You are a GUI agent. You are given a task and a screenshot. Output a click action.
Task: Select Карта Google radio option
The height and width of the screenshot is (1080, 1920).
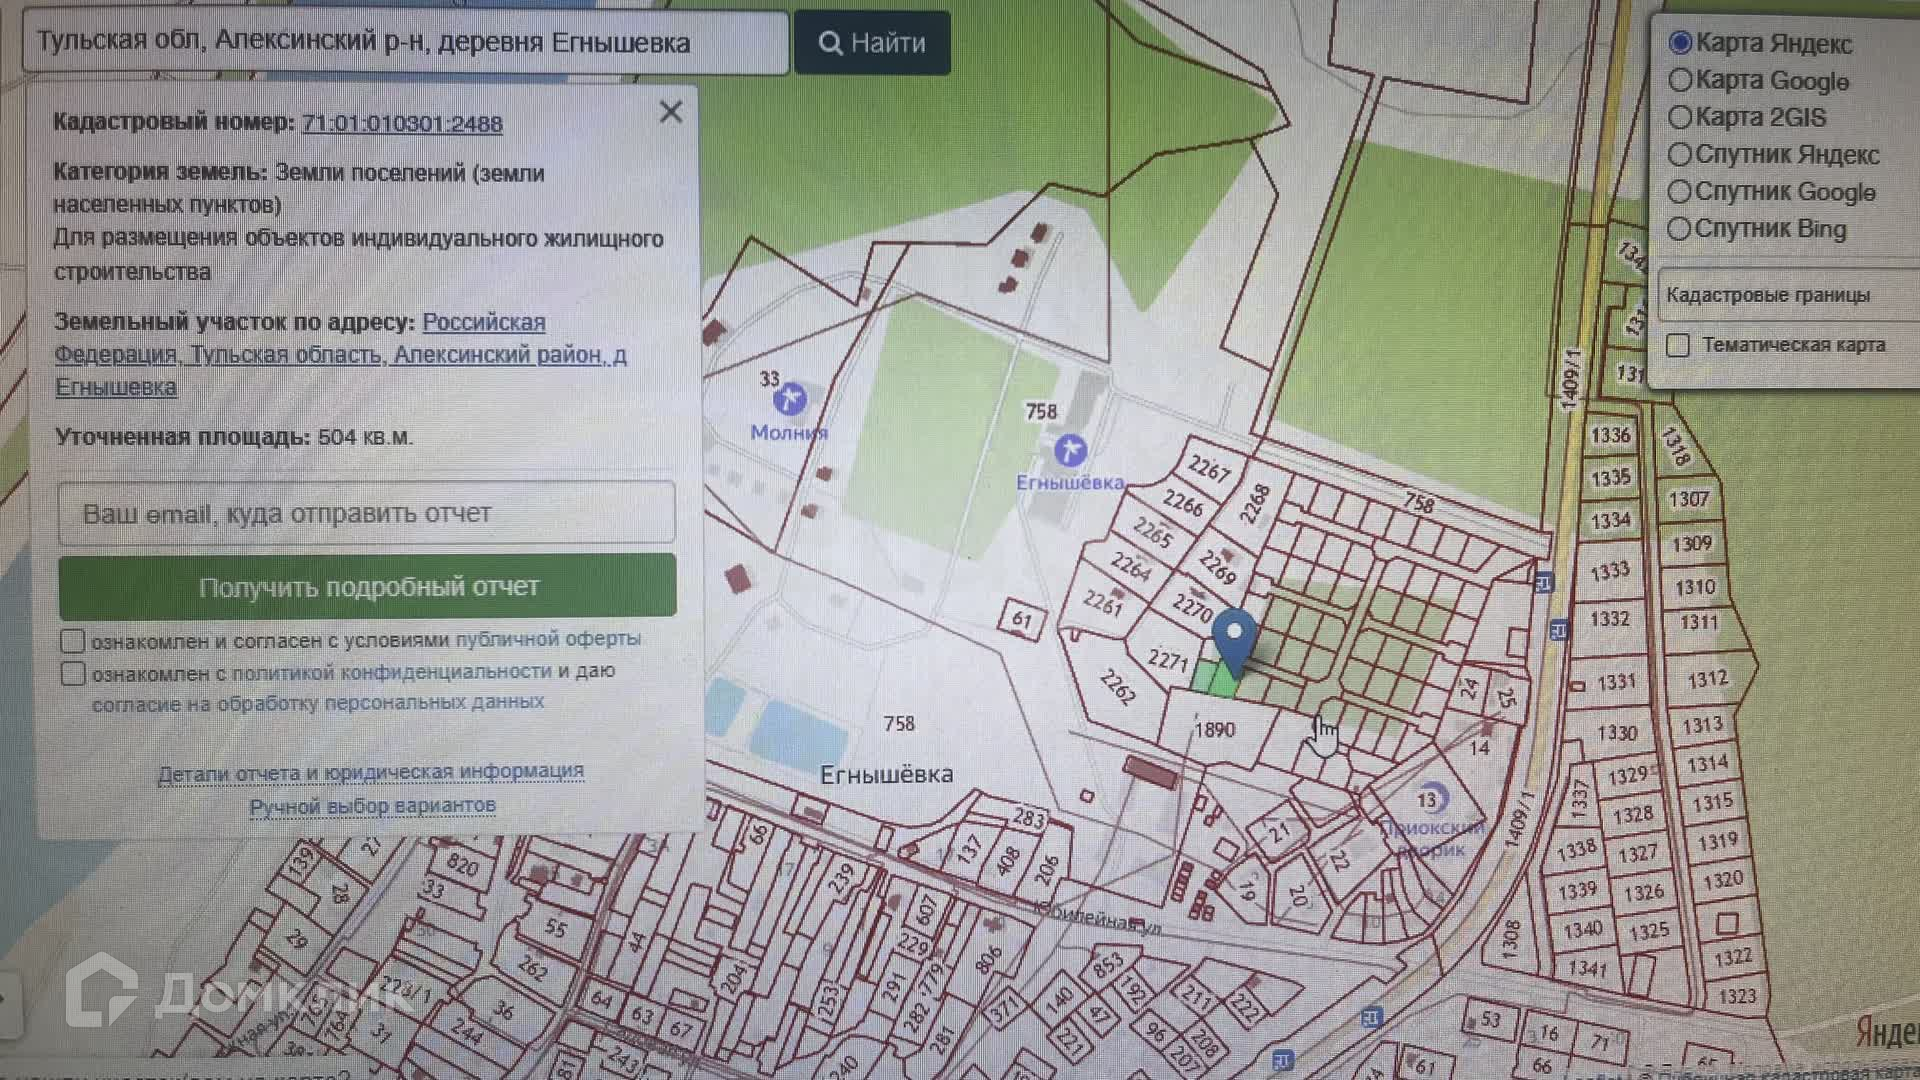[x=1680, y=80]
